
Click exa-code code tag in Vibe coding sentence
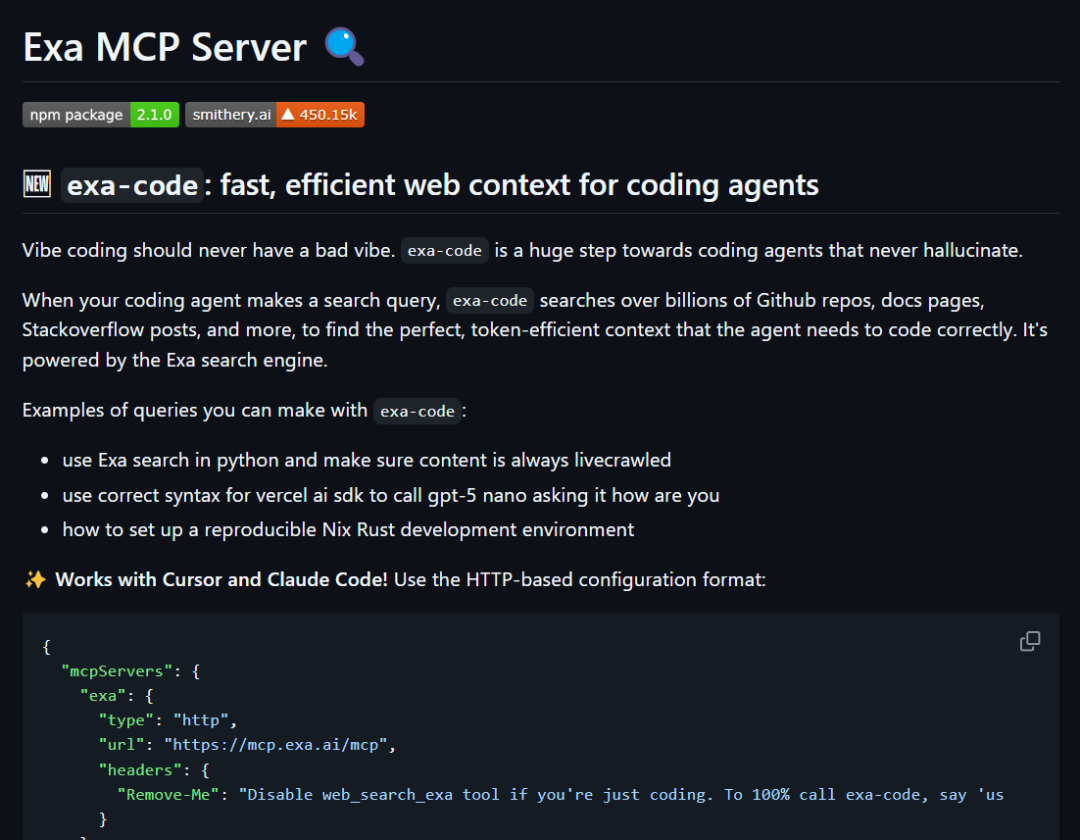coord(444,251)
